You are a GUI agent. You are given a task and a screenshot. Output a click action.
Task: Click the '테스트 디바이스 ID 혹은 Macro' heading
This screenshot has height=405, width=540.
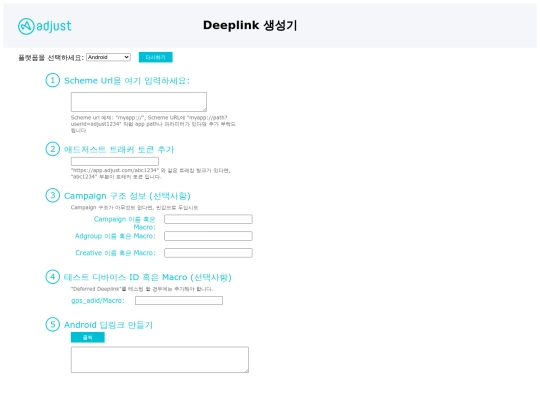tap(148, 277)
